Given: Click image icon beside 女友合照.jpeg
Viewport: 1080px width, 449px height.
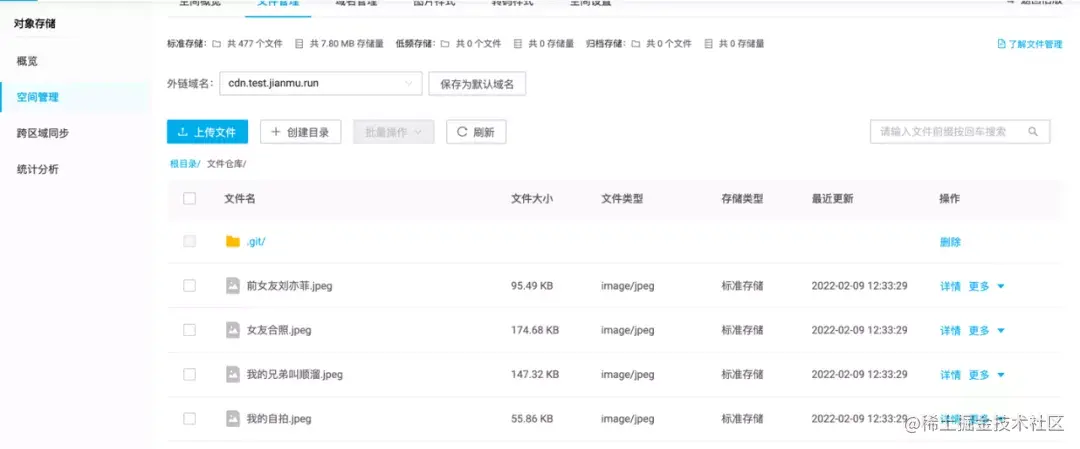Looking at the screenshot, I should [x=233, y=330].
